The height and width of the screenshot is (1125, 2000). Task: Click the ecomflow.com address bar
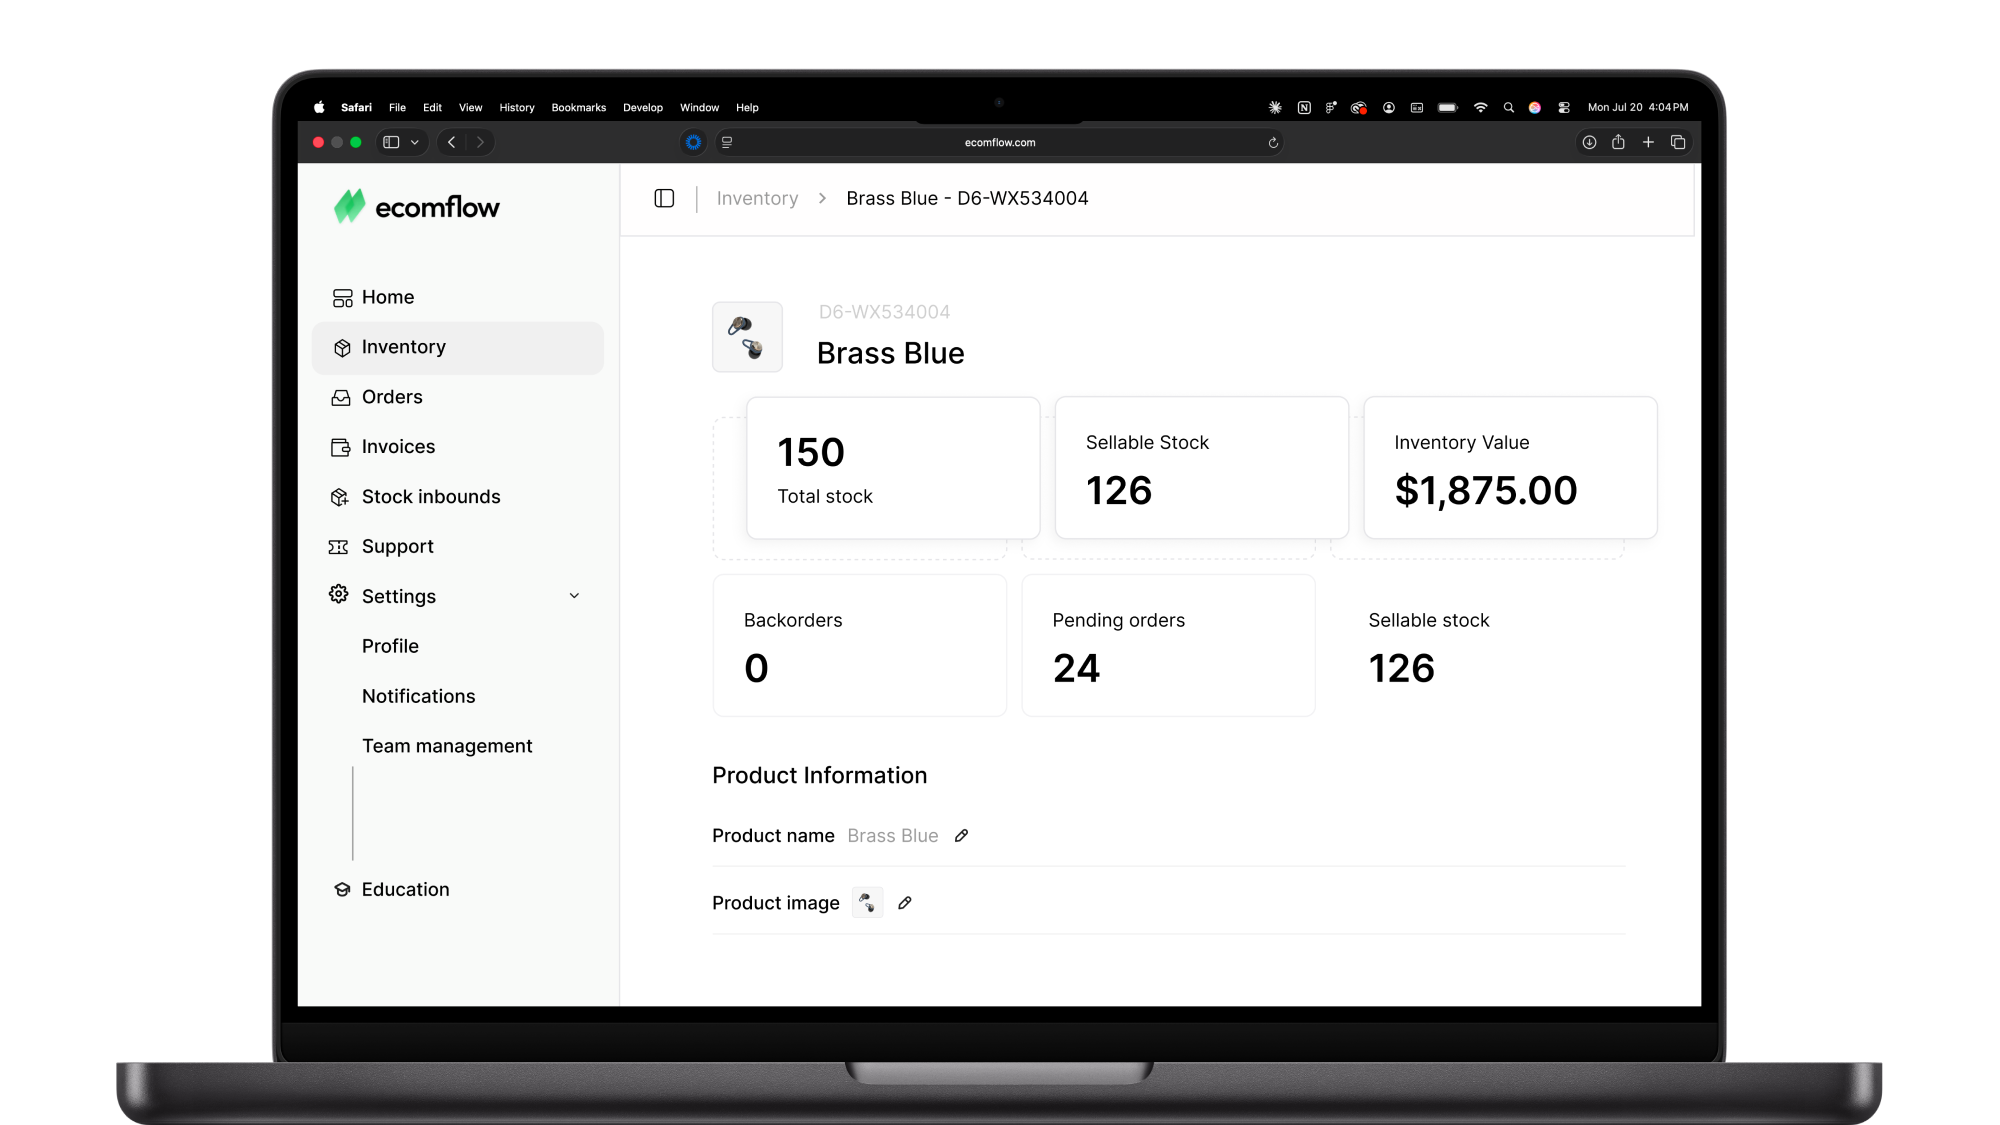pyautogui.click(x=1000, y=143)
